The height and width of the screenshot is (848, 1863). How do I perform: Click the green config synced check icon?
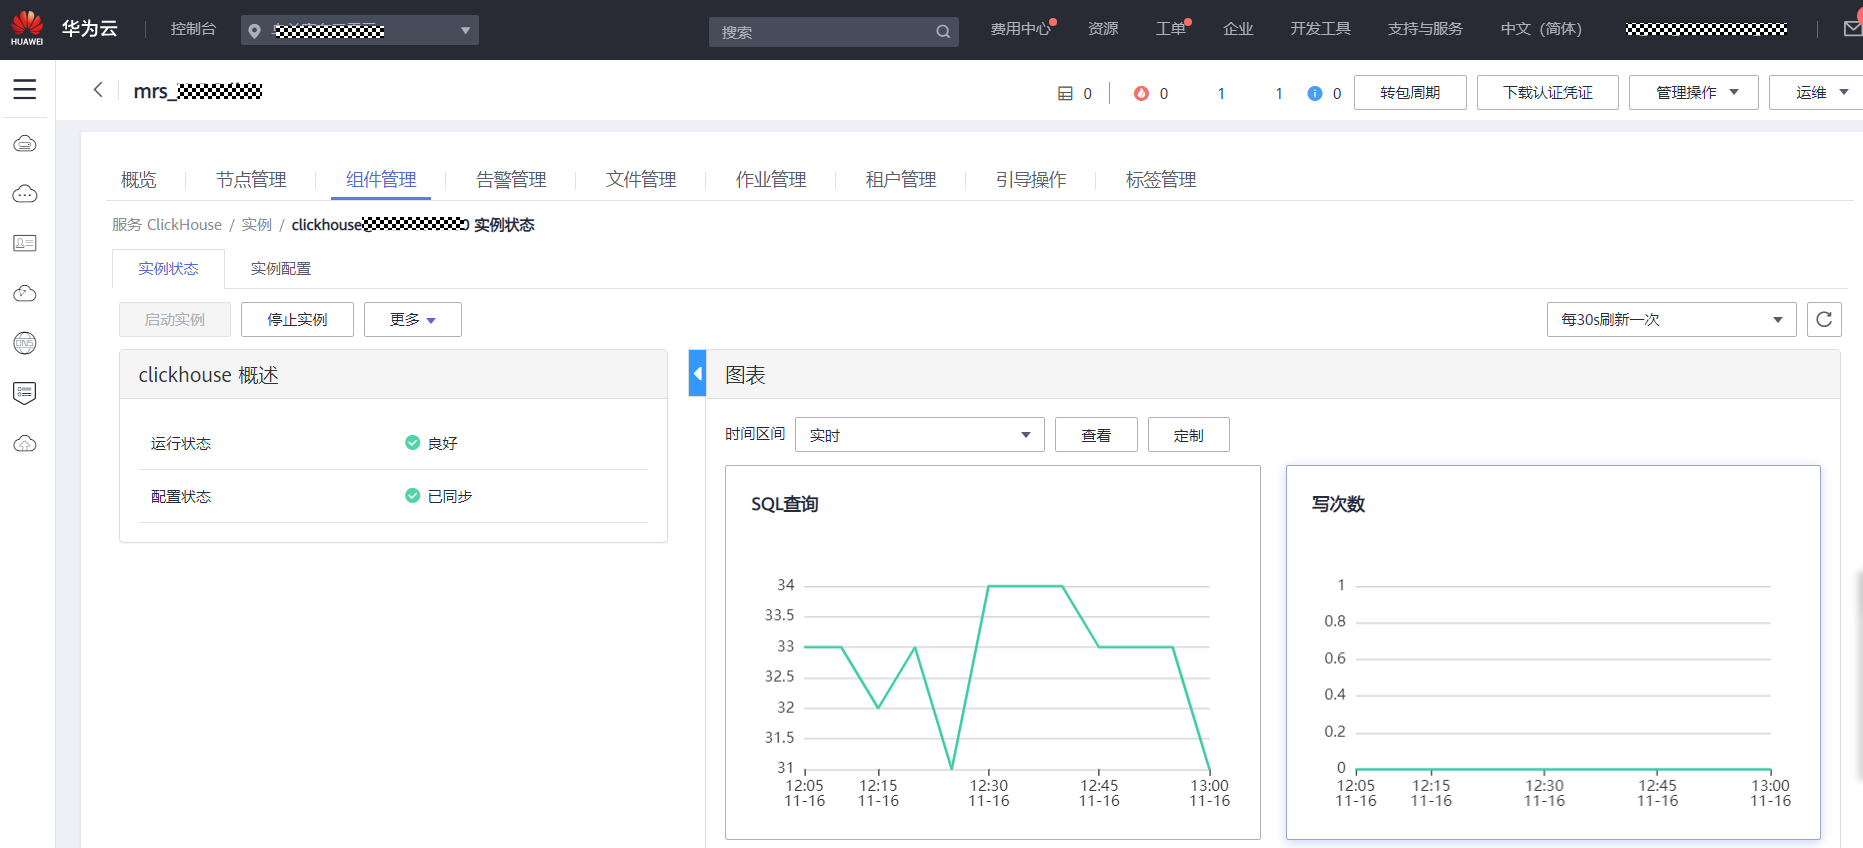[x=412, y=495]
